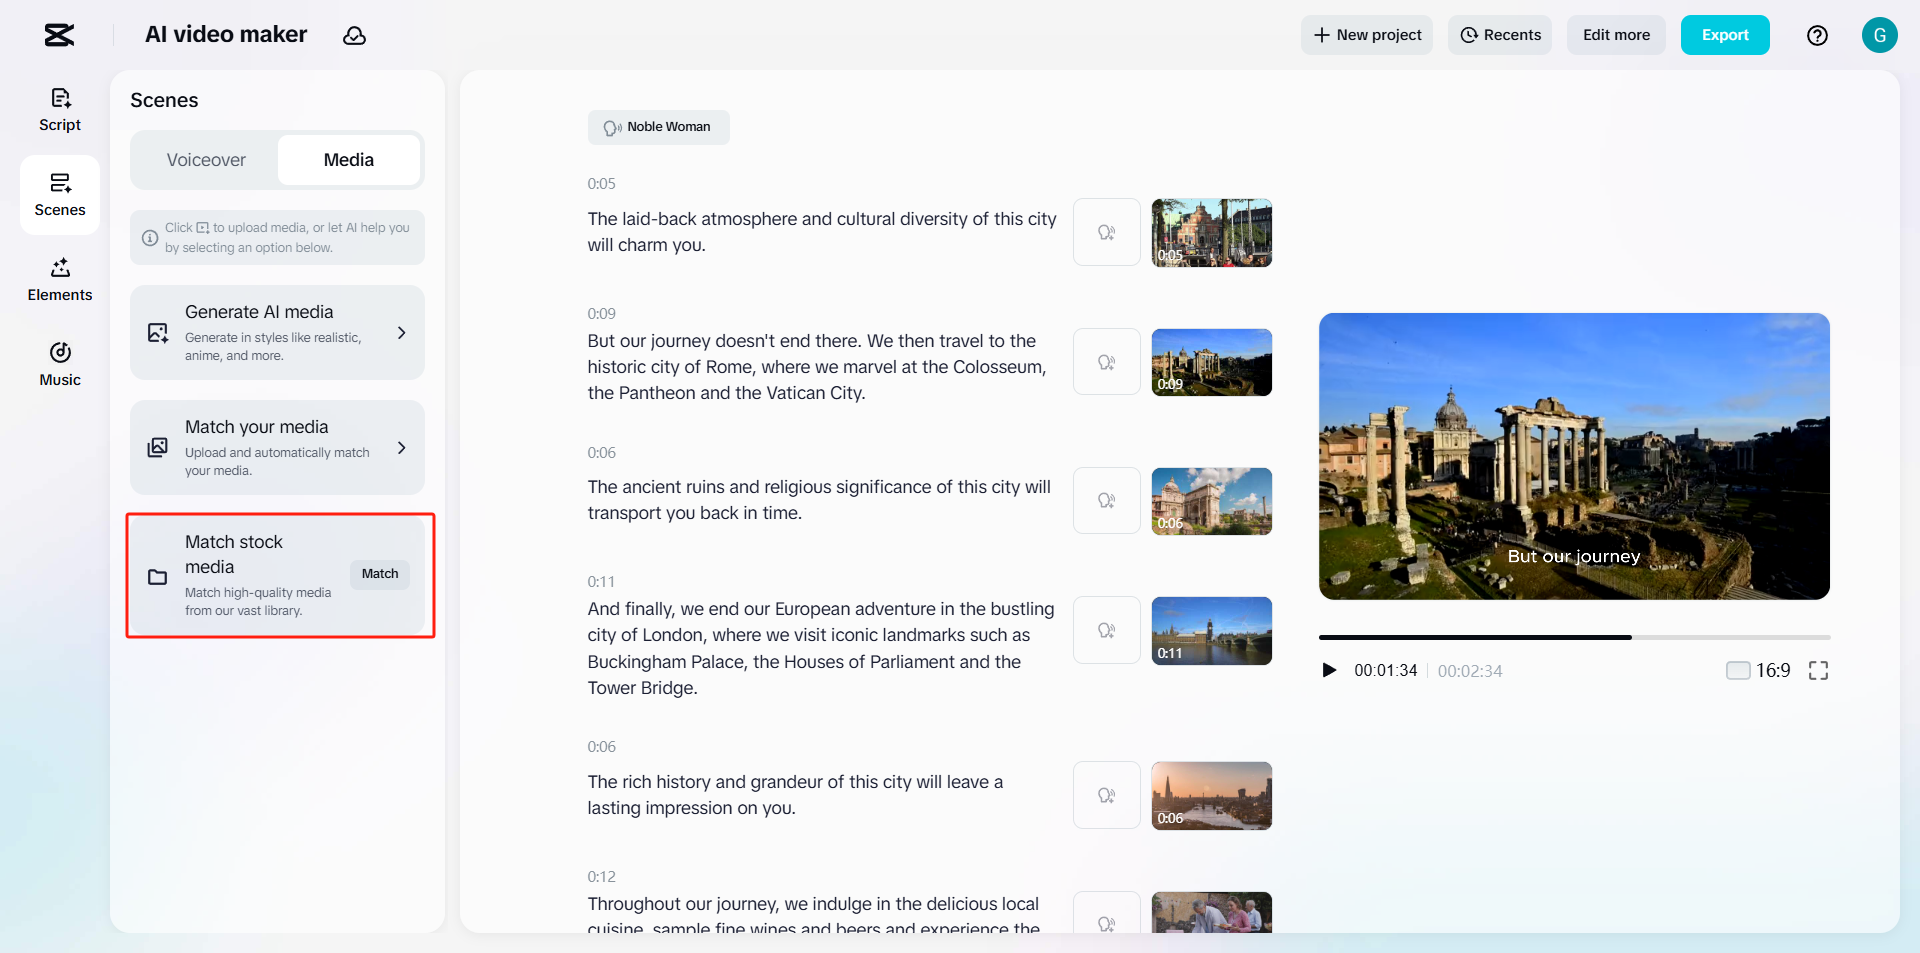Open the Music panel in sidebar

click(x=60, y=364)
